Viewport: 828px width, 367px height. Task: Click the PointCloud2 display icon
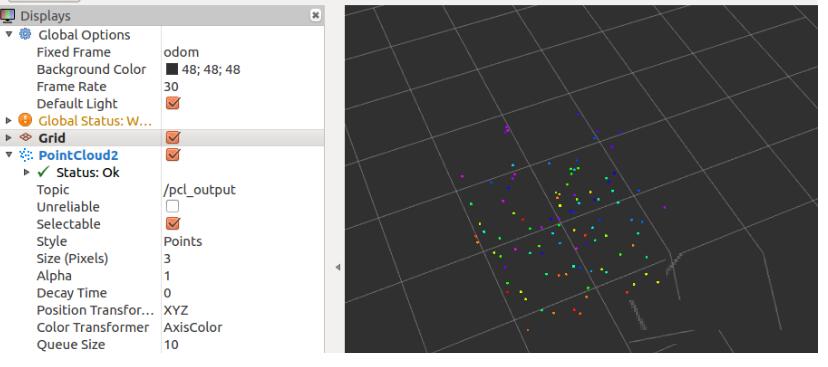pos(25,155)
